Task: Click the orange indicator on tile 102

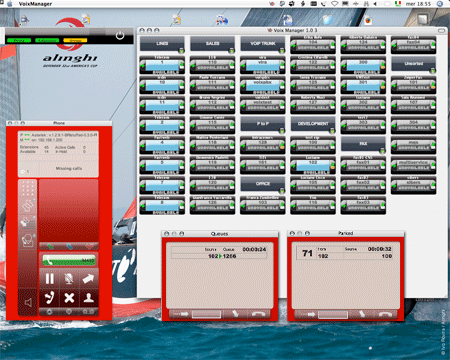Action: pyautogui.click(x=332, y=167)
